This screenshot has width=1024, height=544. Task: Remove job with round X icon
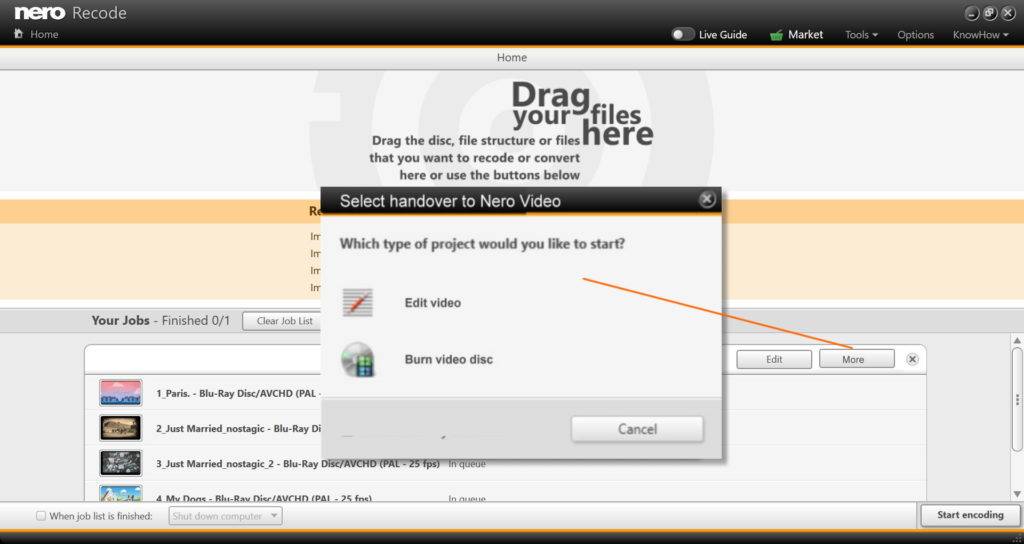click(912, 359)
